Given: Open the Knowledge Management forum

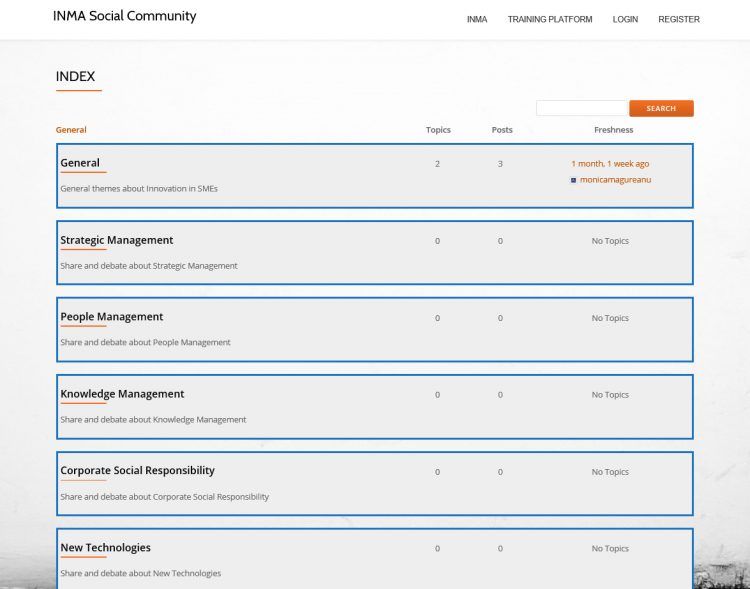Looking at the screenshot, I should pos(122,394).
